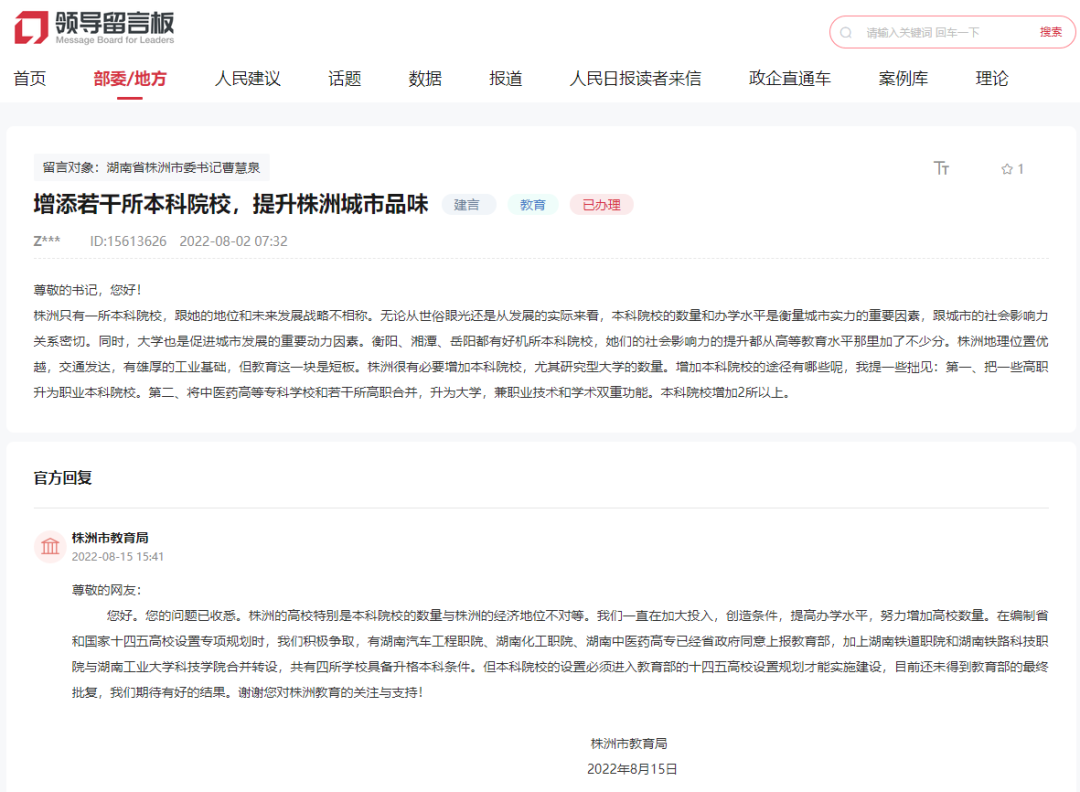
Task: Click the star favorite icon
Action: (x=1006, y=169)
